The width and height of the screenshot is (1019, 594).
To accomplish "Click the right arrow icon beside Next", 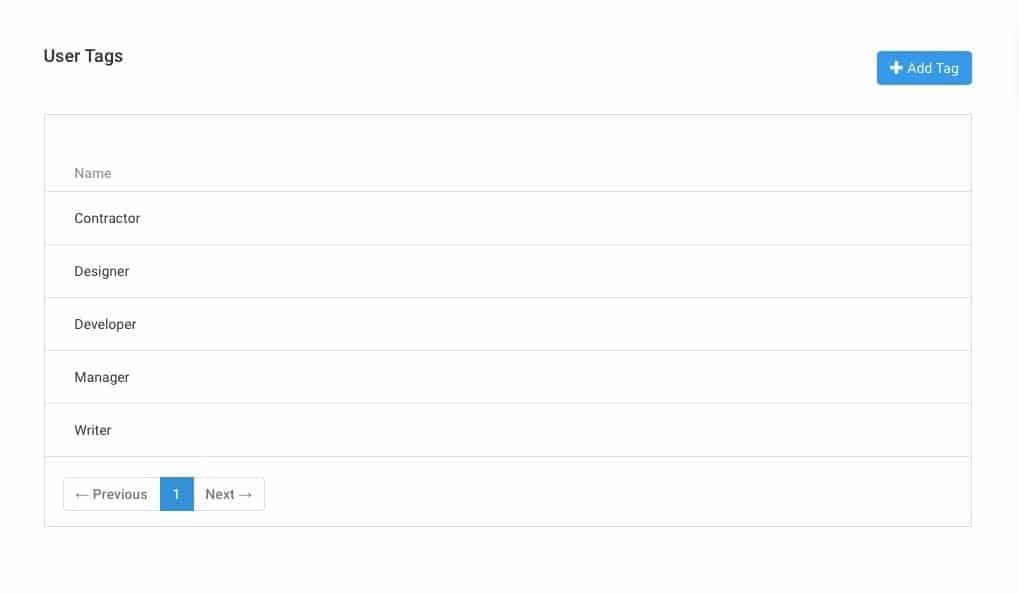I will click(x=246, y=495).
